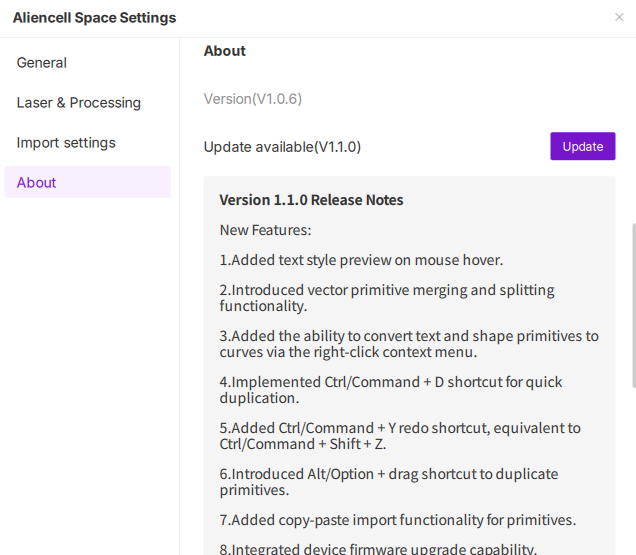This screenshot has height=555, width=636.
Task: Click the Alt/Option drag shortcut note
Action: [x=388, y=482]
